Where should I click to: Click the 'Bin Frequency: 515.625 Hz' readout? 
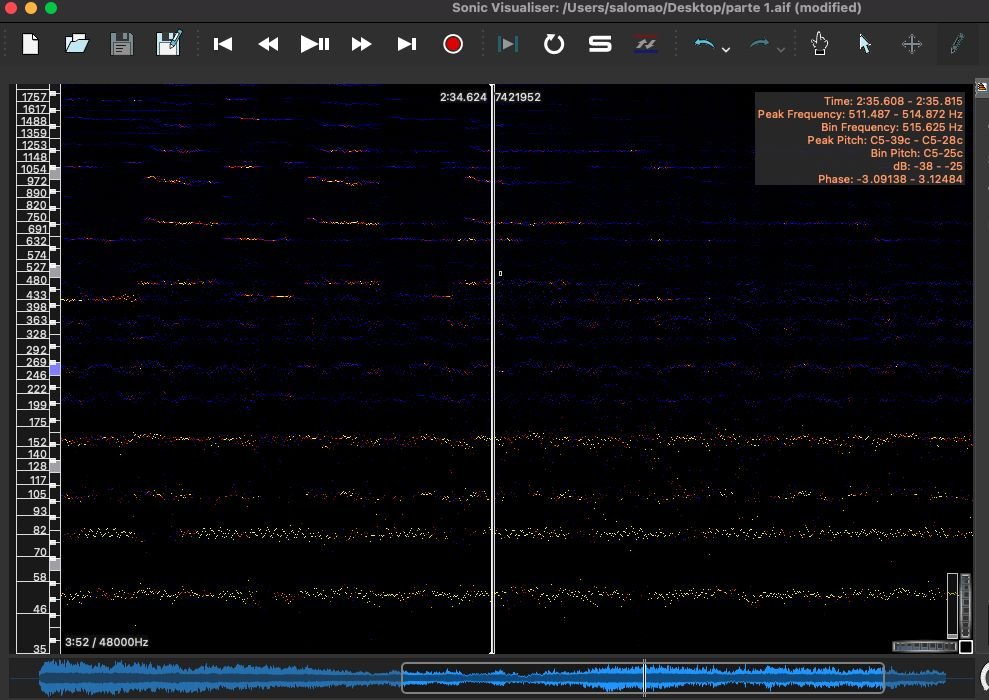tap(891, 127)
